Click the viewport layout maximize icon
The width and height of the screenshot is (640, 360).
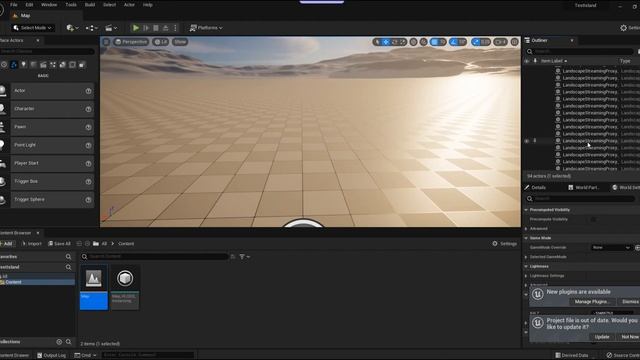point(514,42)
